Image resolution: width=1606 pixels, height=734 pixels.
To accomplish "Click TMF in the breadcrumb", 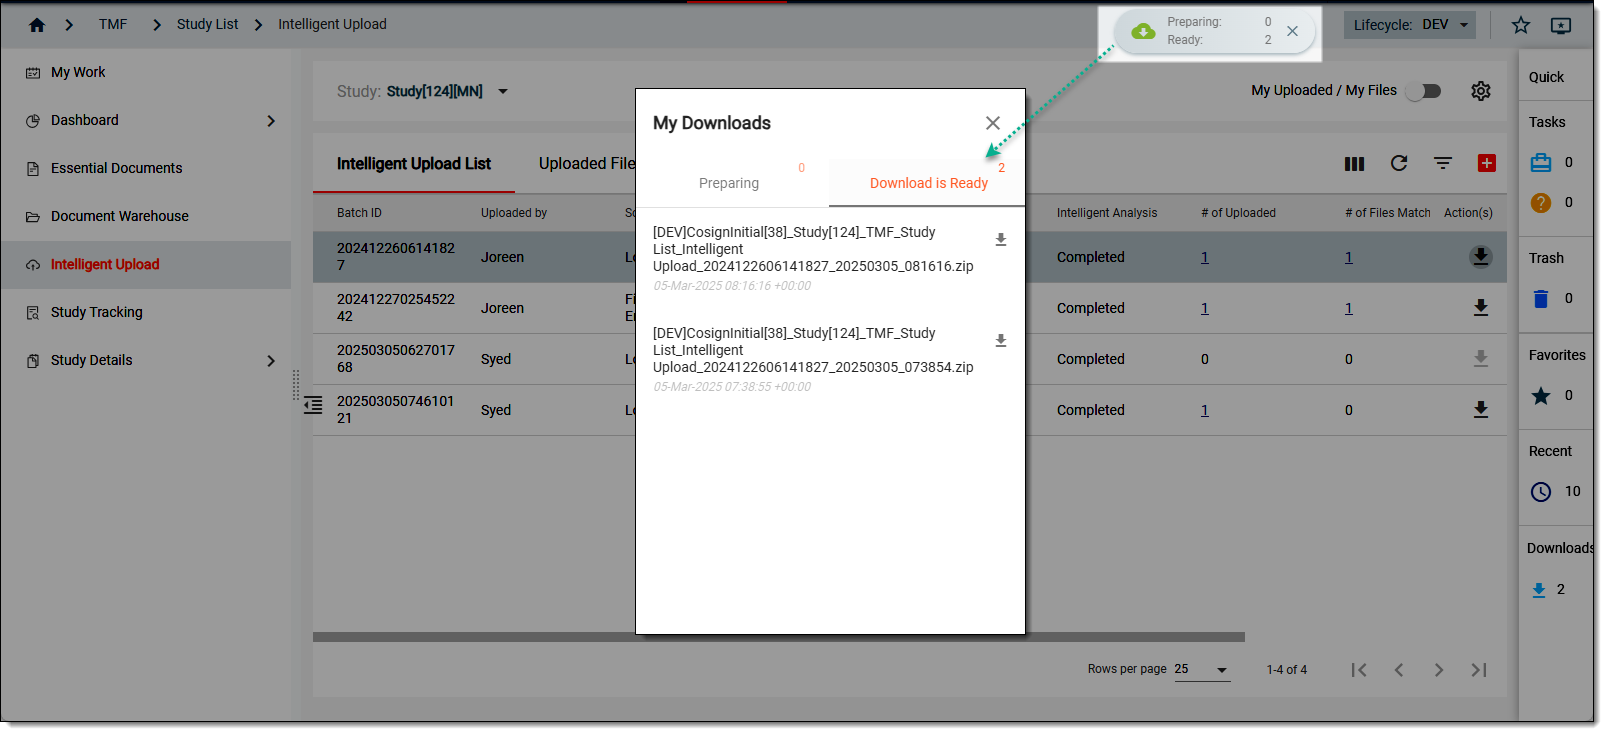I will click(113, 24).
